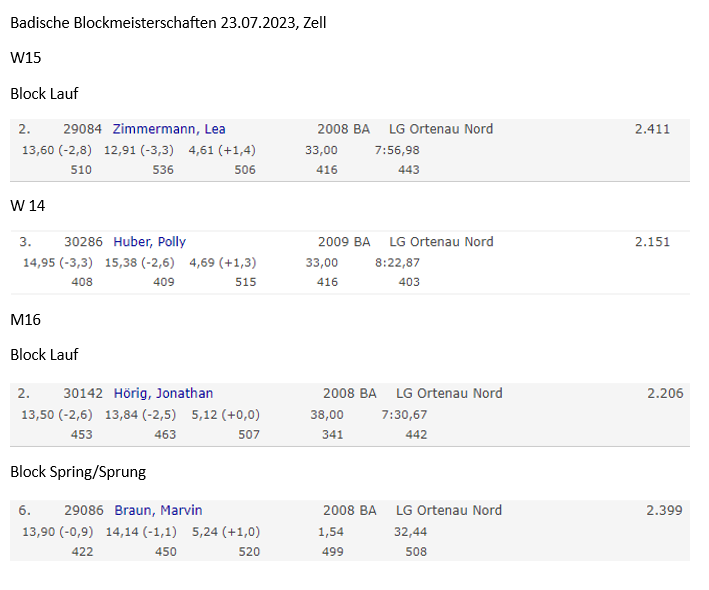Open the Huber, Polly athlete link
The height and width of the screenshot is (590, 709).
149,241
